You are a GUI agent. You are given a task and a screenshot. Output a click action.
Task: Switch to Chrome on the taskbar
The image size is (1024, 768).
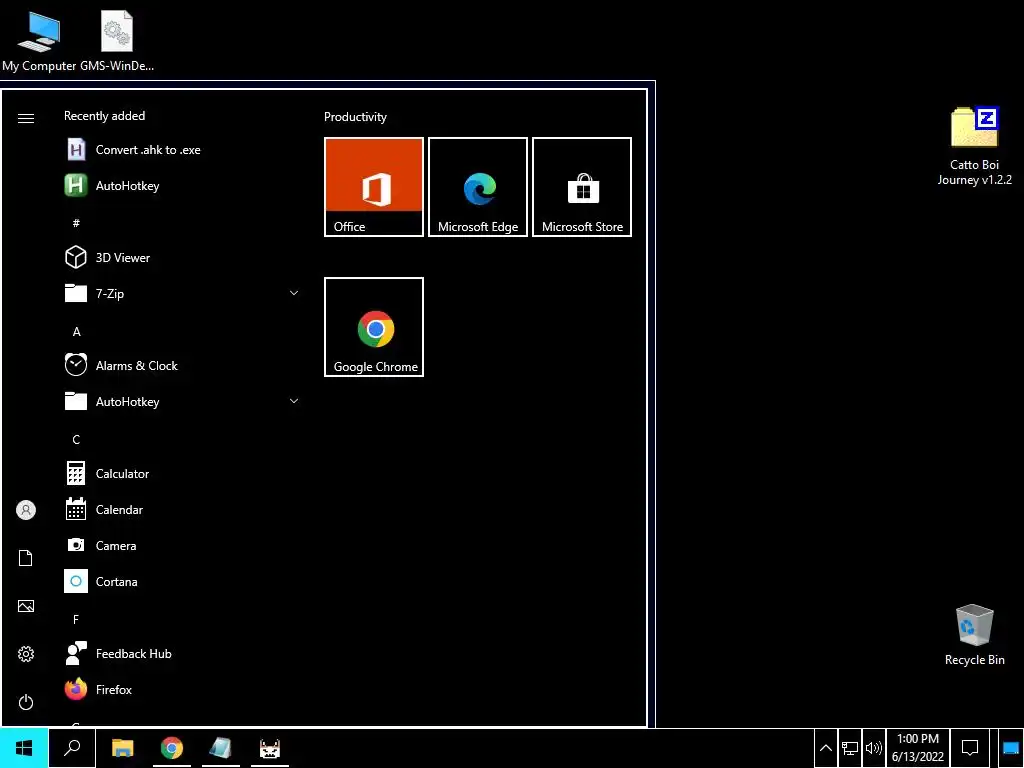(172, 748)
